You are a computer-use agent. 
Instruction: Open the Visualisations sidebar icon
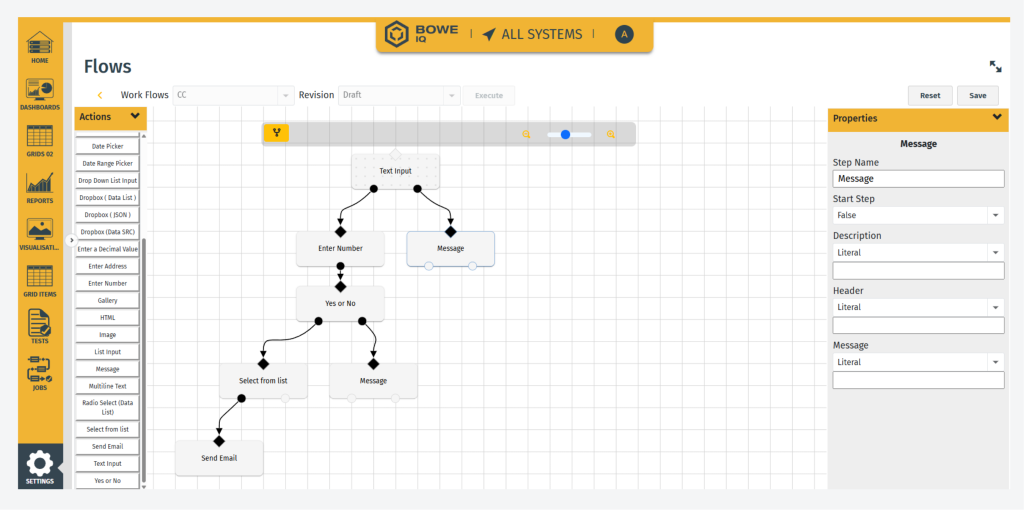pyautogui.click(x=39, y=231)
